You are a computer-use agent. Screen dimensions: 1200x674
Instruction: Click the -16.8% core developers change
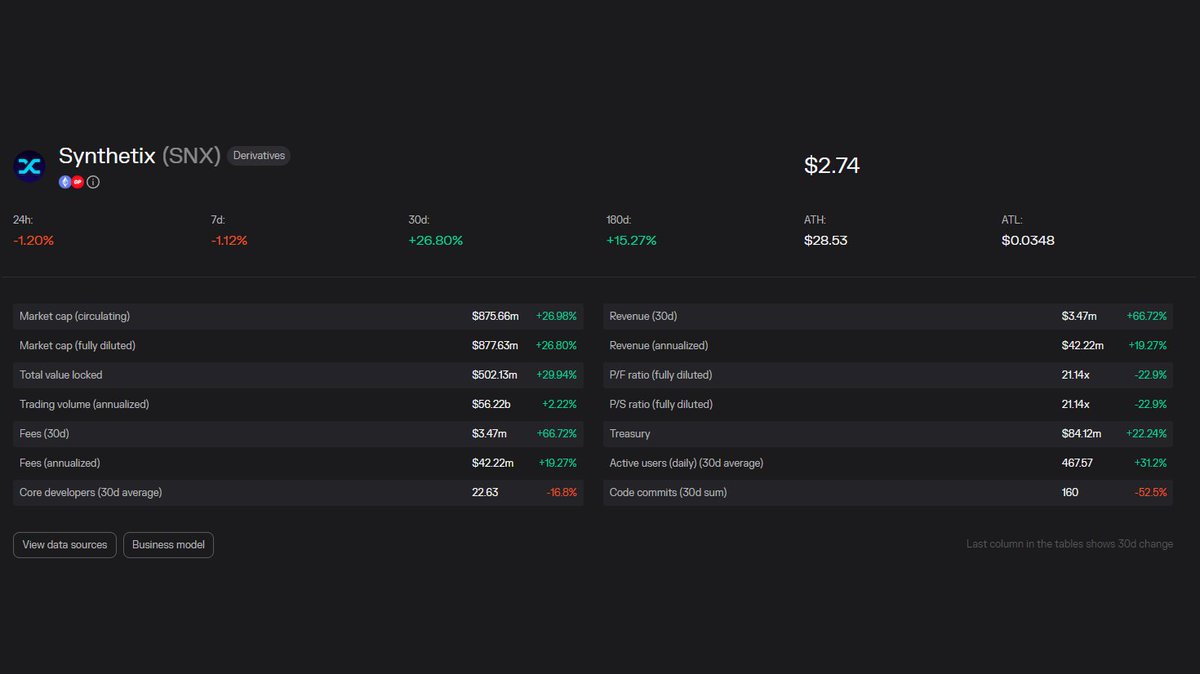tap(562, 492)
